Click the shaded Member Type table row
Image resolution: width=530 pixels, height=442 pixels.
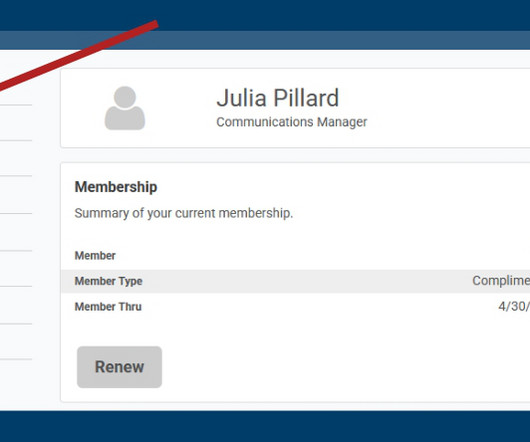(295, 281)
